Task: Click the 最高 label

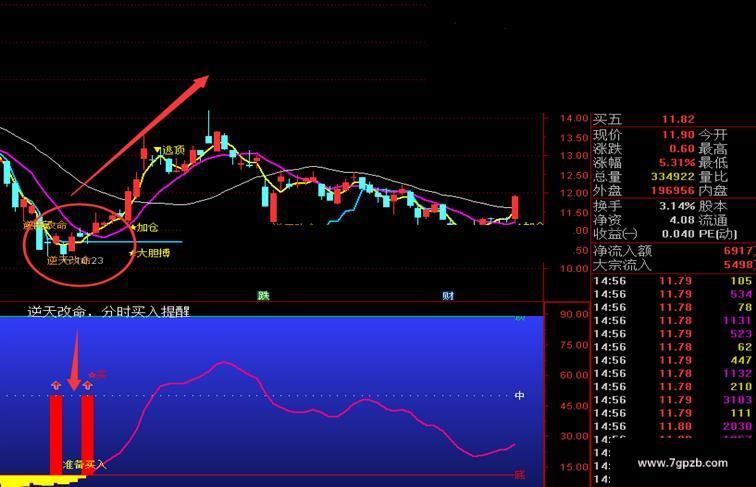Action: 713,149
